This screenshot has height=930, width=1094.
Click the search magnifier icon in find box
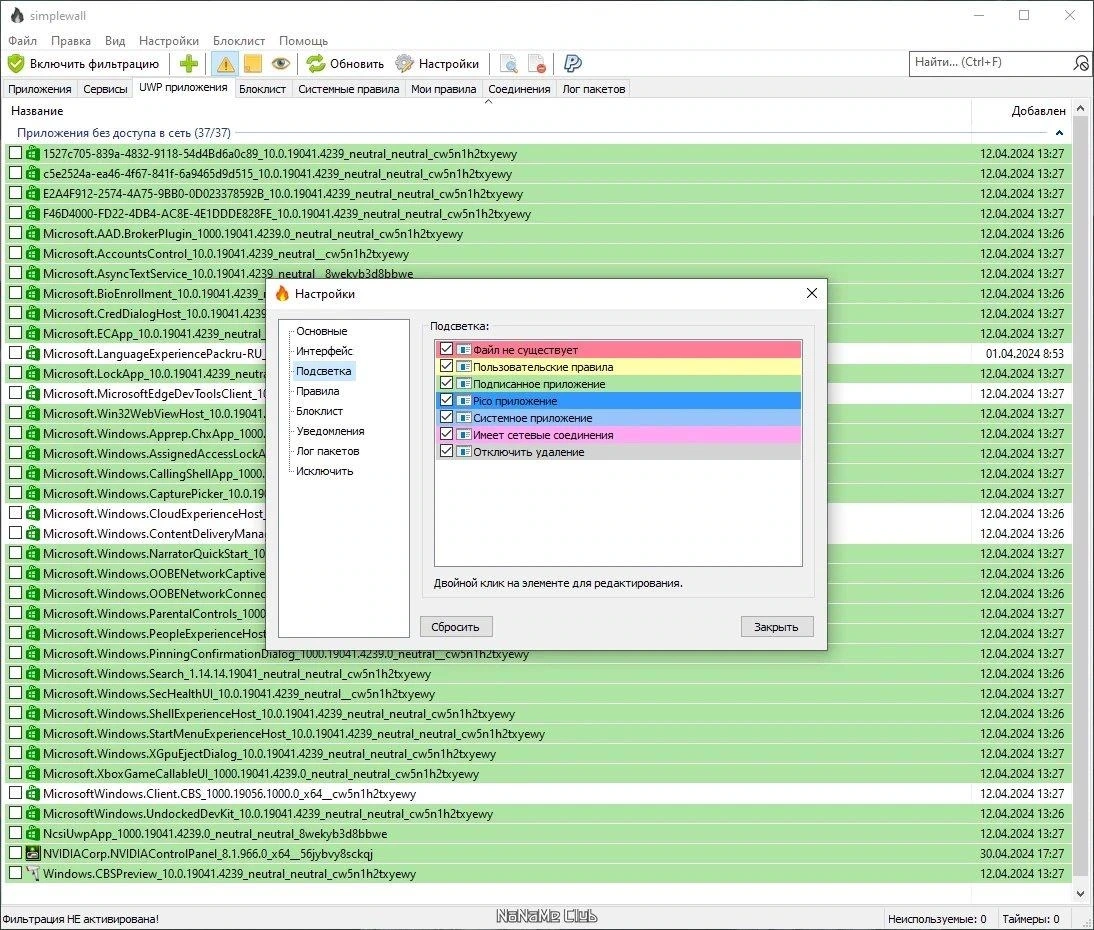click(x=1081, y=63)
